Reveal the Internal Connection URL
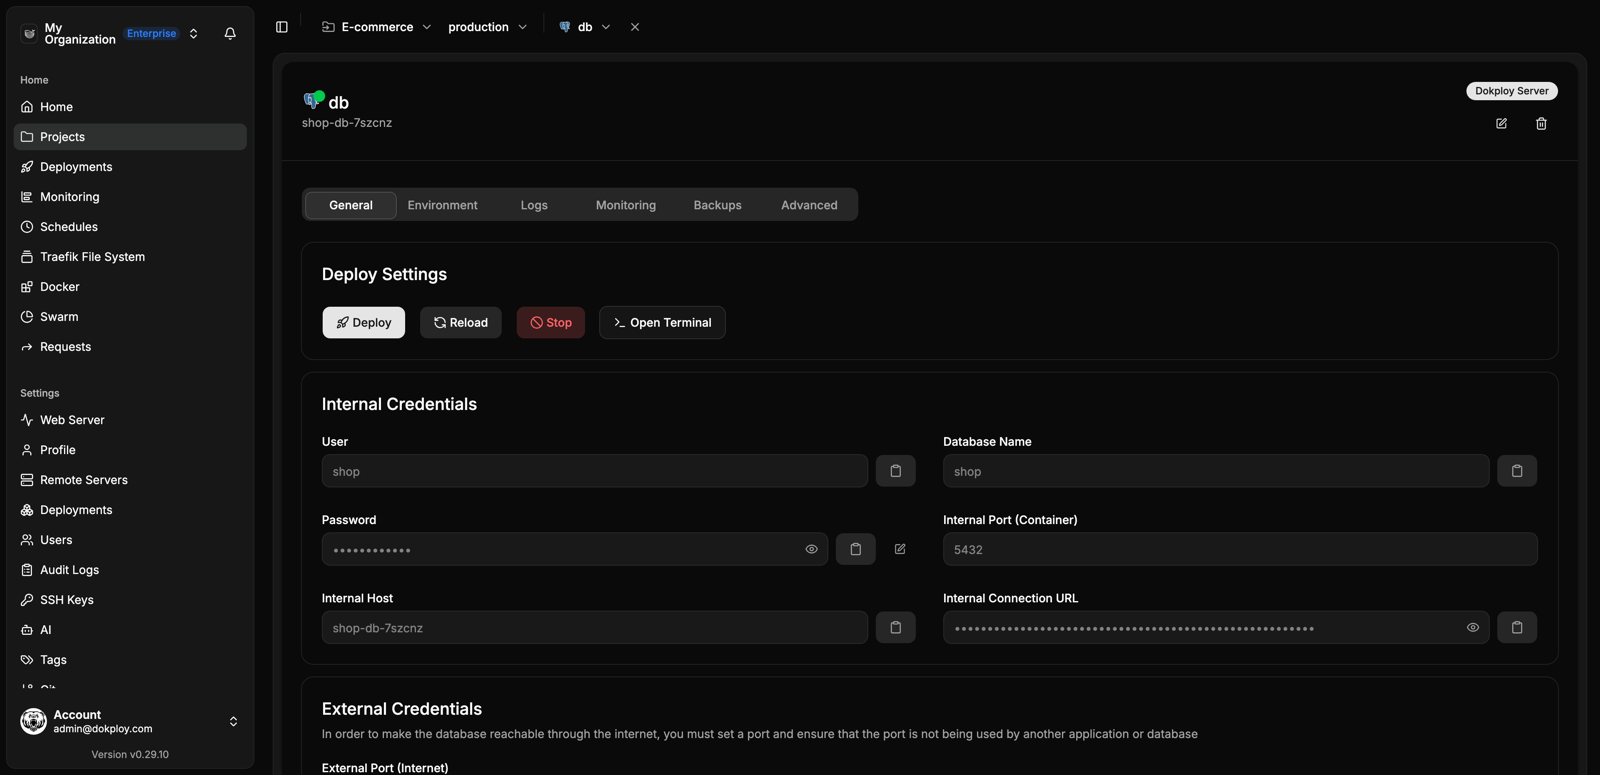The height and width of the screenshot is (775, 1600). point(1473,628)
